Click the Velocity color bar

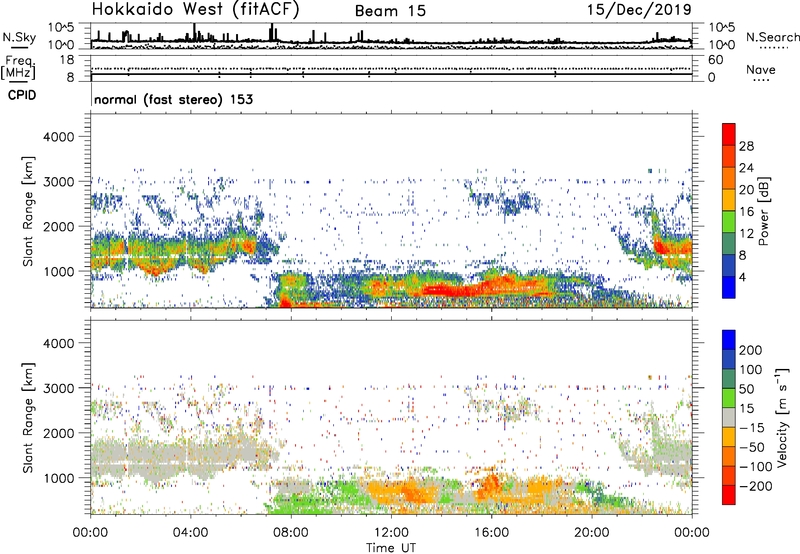point(729,417)
